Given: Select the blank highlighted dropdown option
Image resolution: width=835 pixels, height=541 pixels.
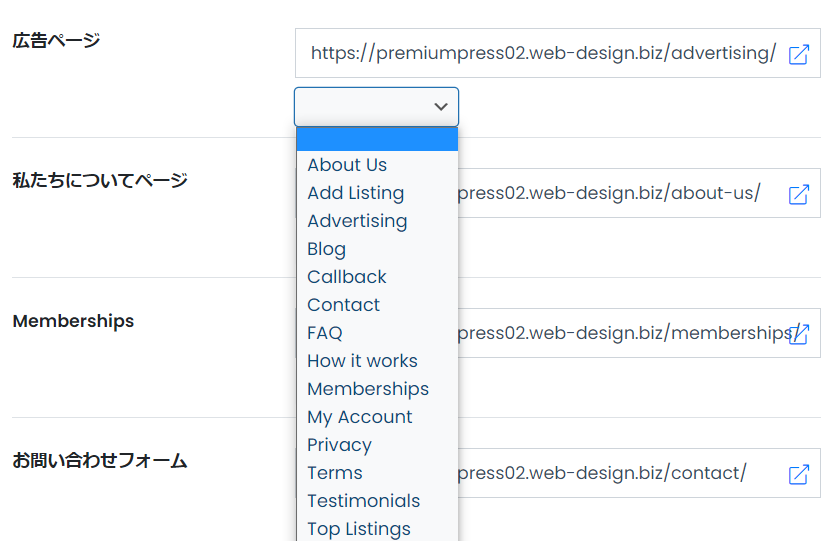Looking at the screenshot, I should pyautogui.click(x=377, y=138).
